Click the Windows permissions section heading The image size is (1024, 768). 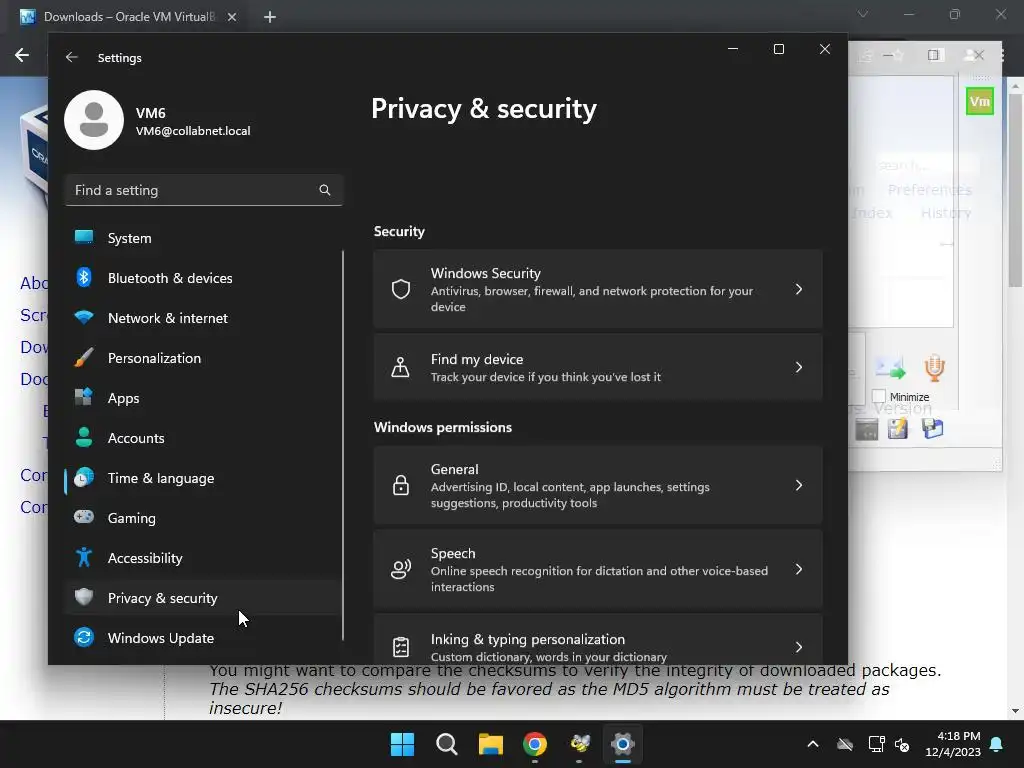[443, 428]
